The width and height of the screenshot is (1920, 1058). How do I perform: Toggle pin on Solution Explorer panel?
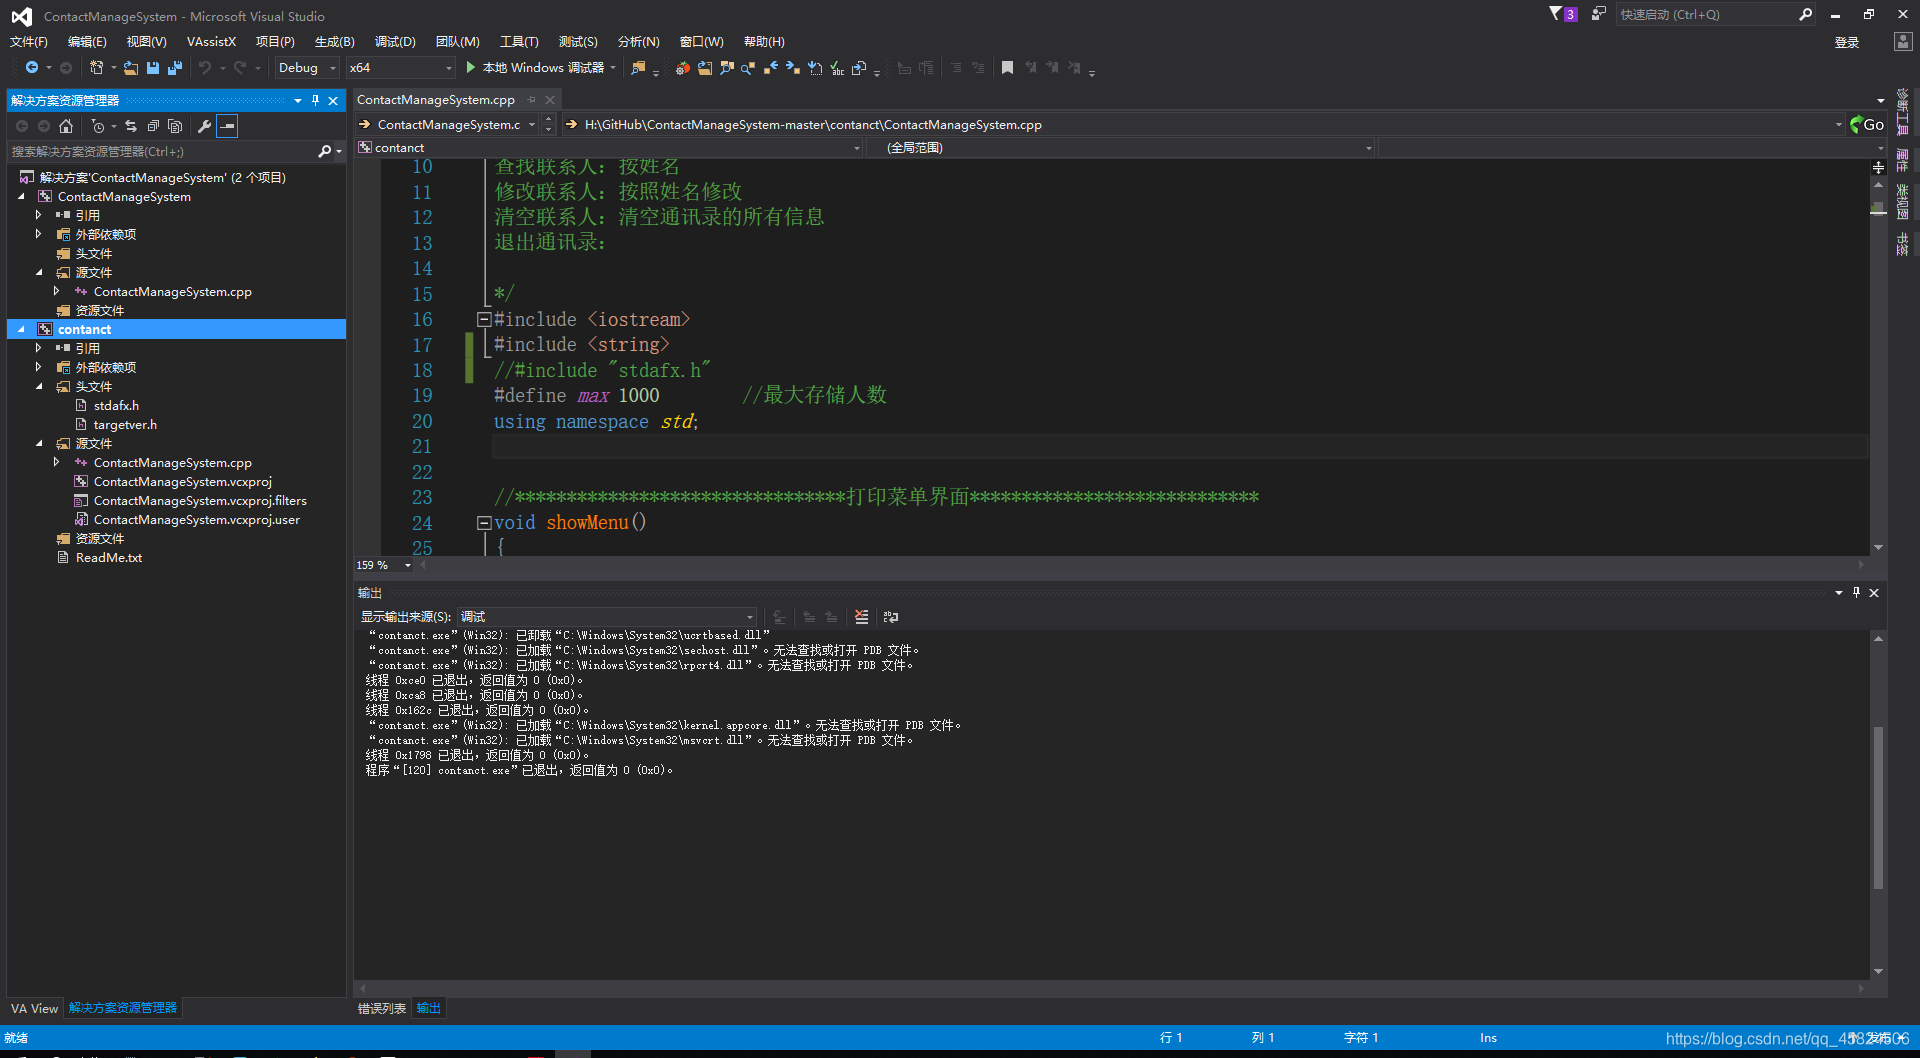316,101
